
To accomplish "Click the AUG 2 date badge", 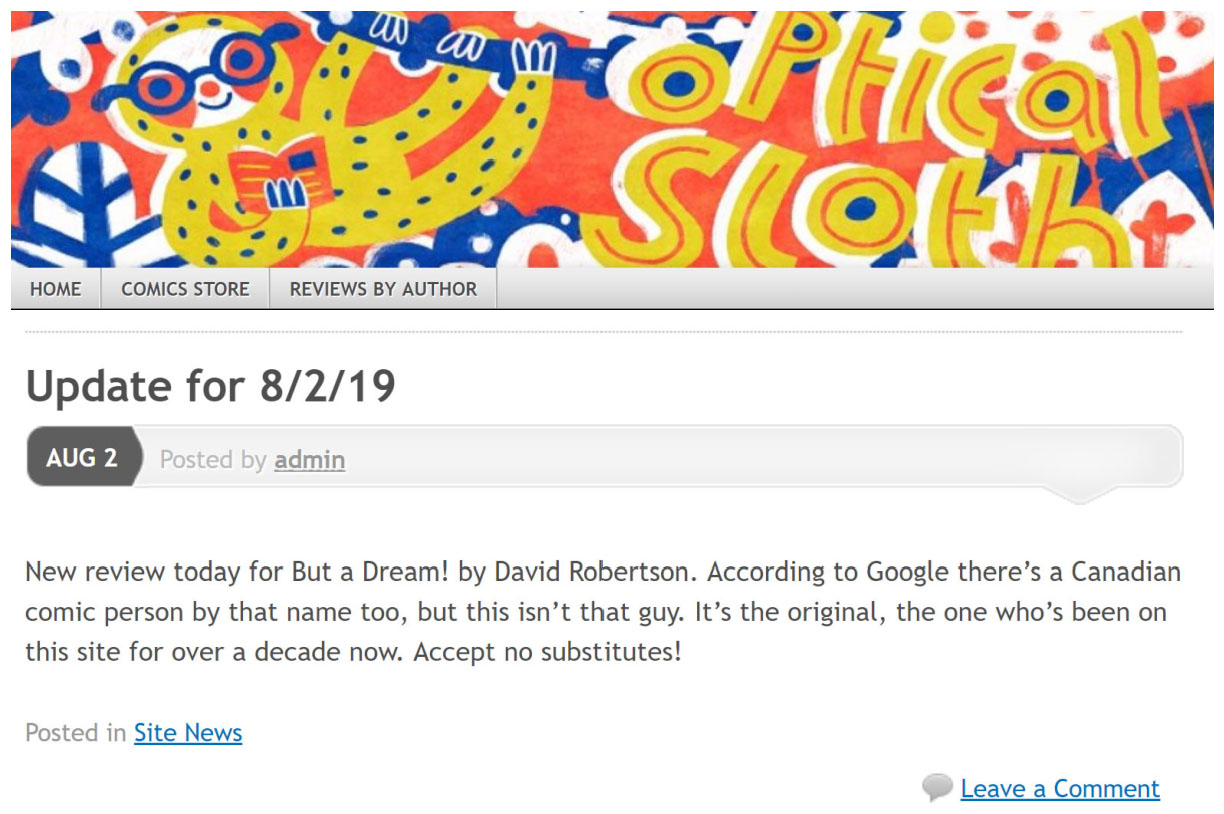I will [x=82, y=458].
